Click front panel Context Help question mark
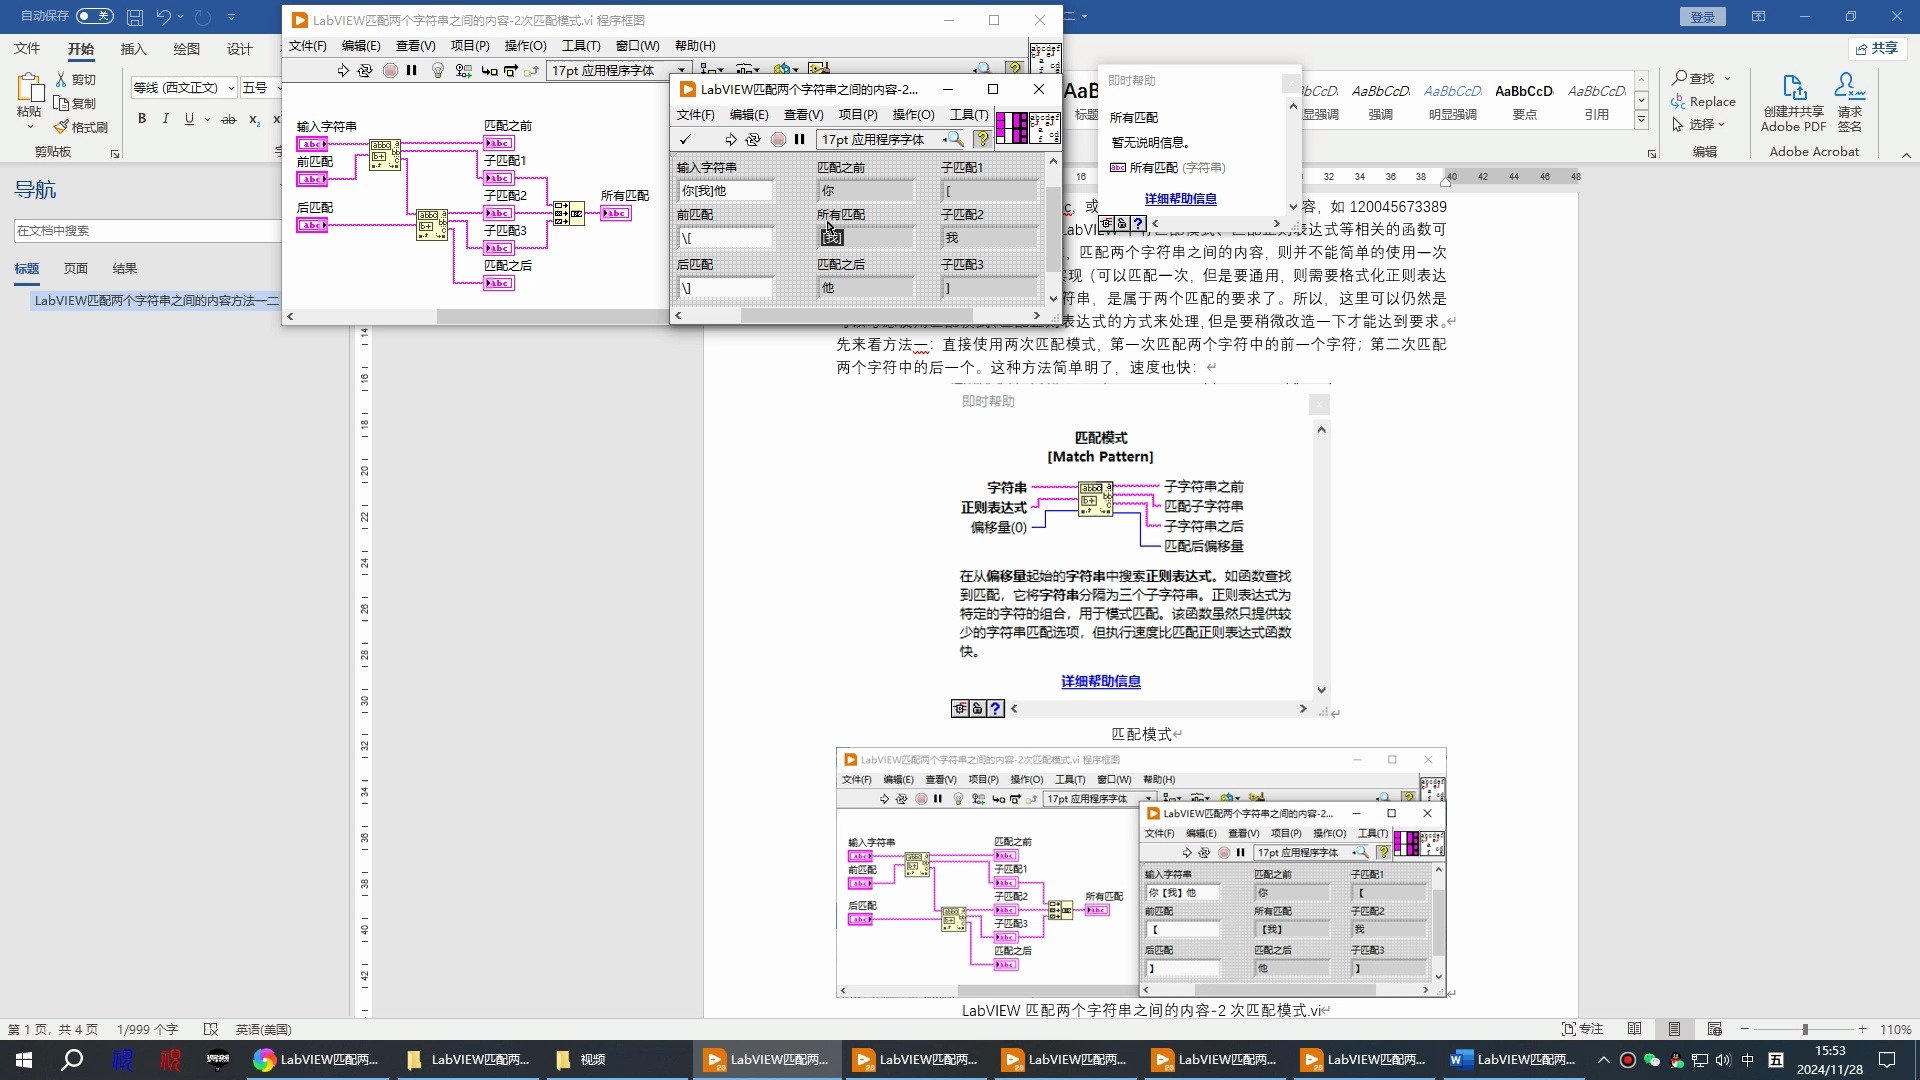 [982, 140]
